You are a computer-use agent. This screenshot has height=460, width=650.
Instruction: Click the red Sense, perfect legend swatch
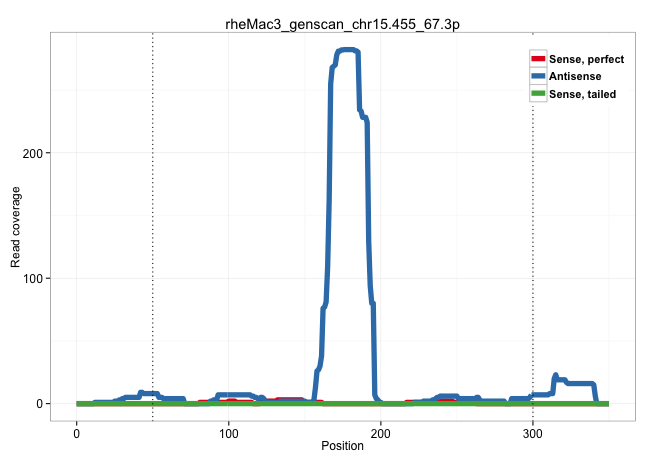538,60
